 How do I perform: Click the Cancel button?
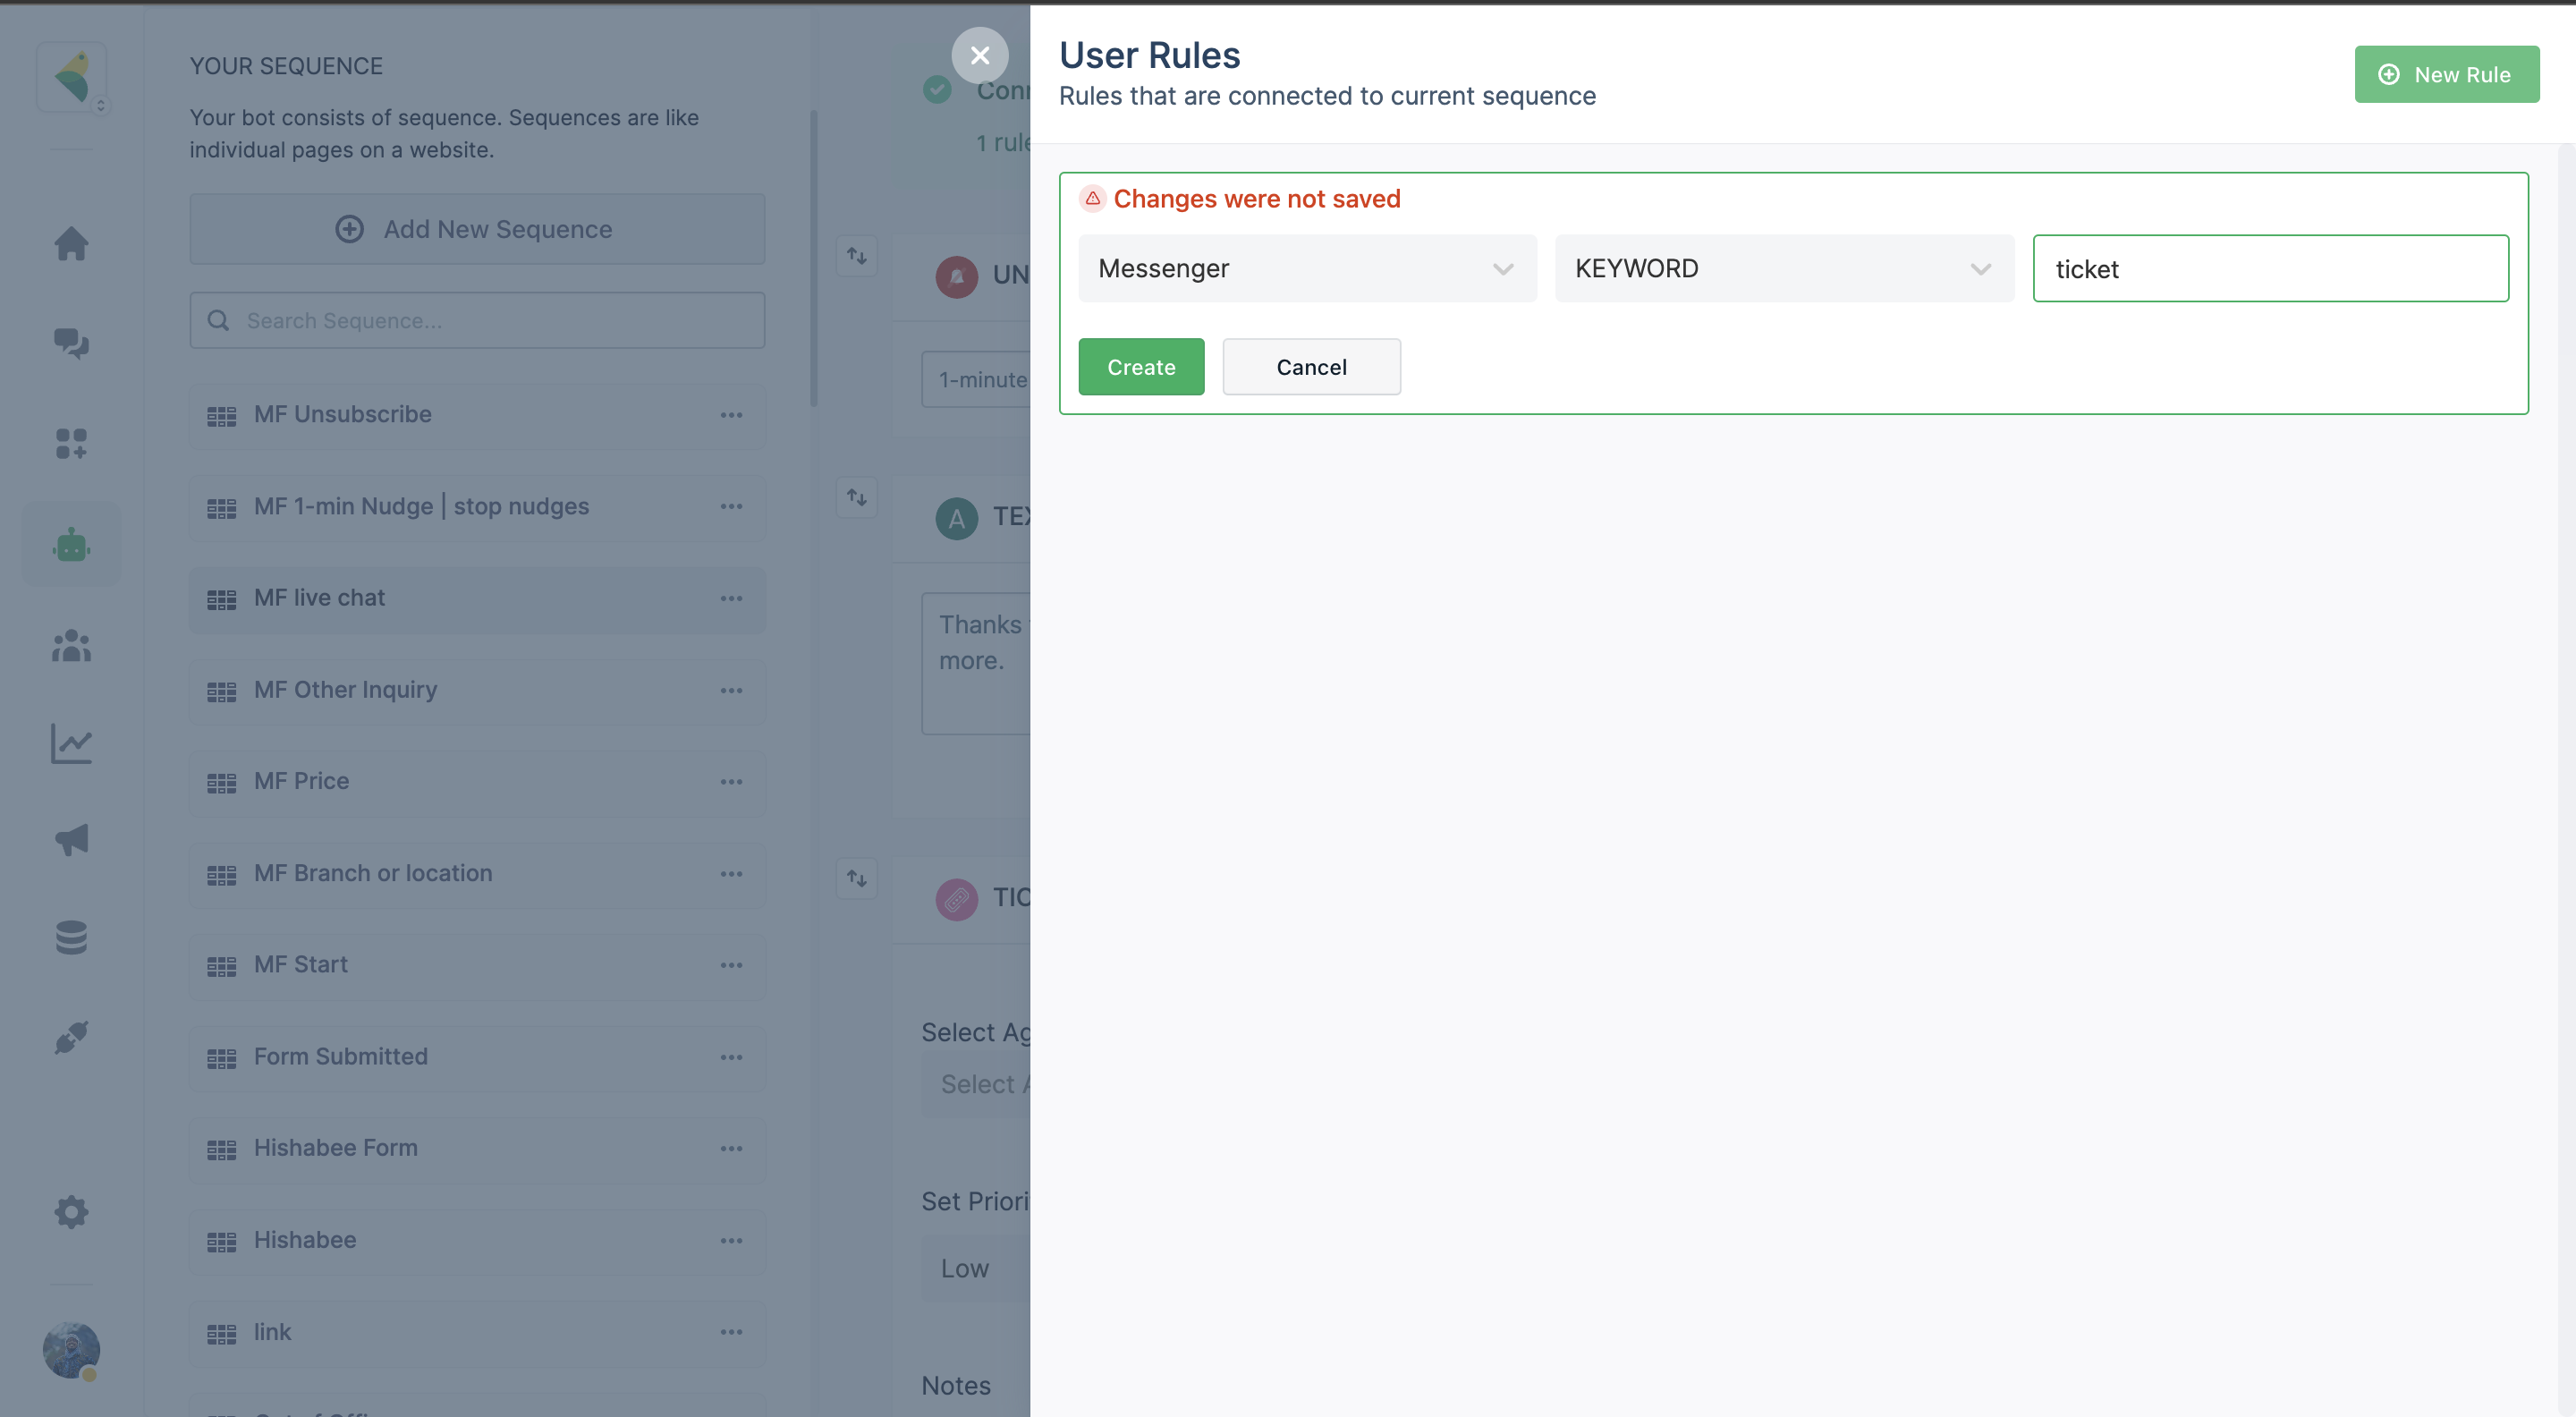(1310, 367)
